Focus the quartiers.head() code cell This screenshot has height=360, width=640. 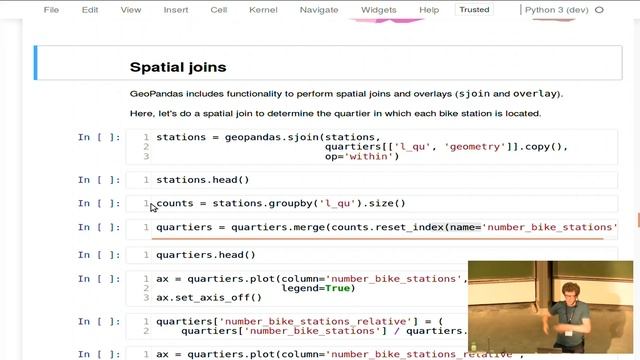pyautogui.click(x=371, y=255)
